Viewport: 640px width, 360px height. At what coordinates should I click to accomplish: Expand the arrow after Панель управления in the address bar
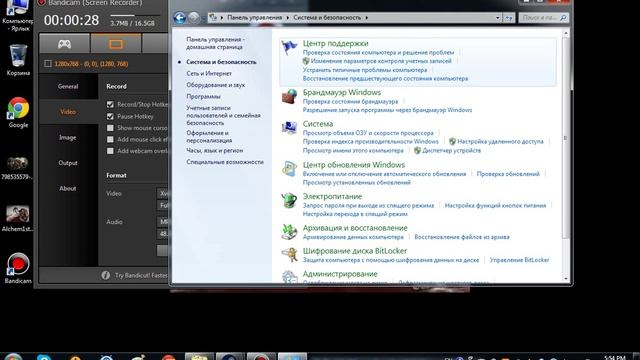[x=287, y=18]
